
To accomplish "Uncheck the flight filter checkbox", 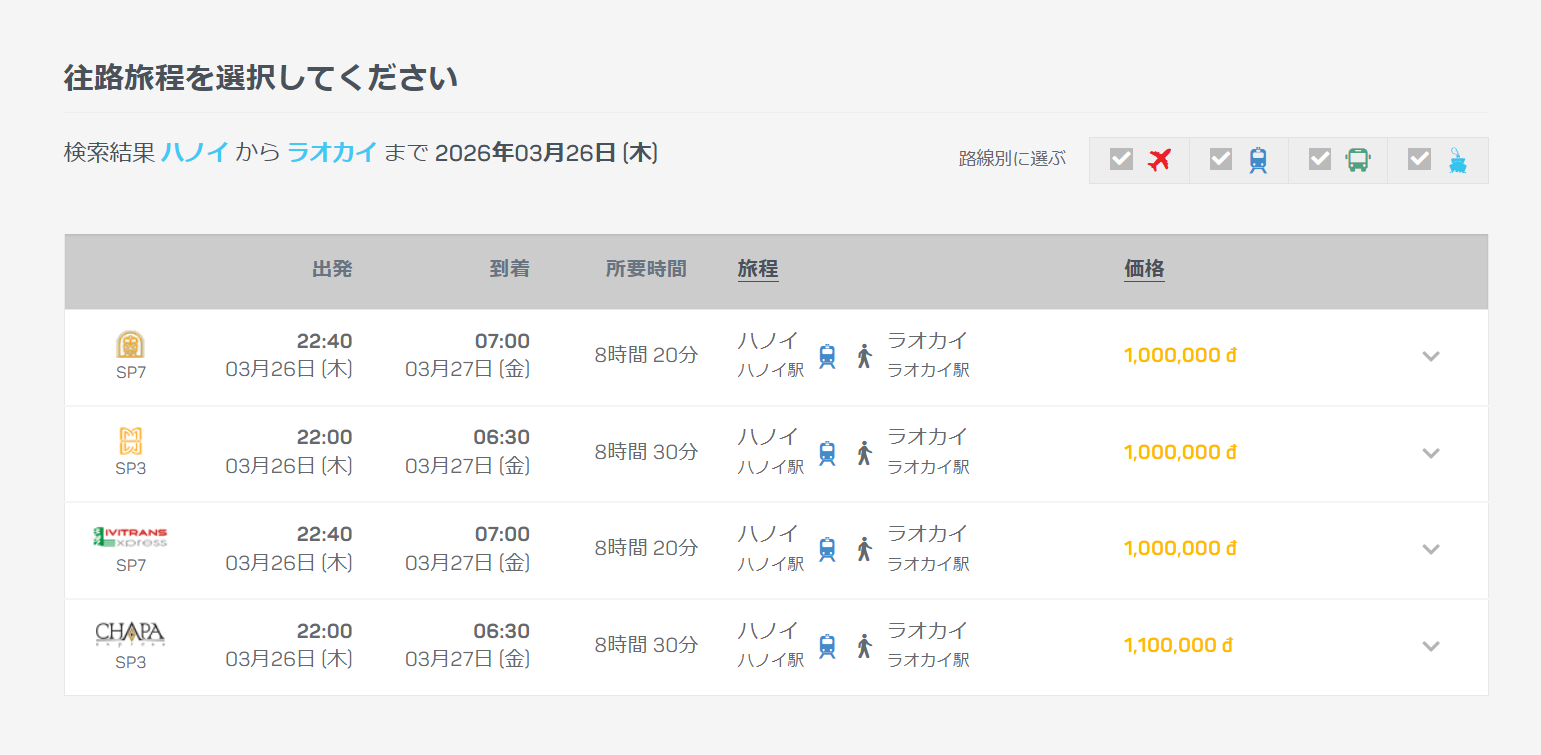I will (1121, 159).
